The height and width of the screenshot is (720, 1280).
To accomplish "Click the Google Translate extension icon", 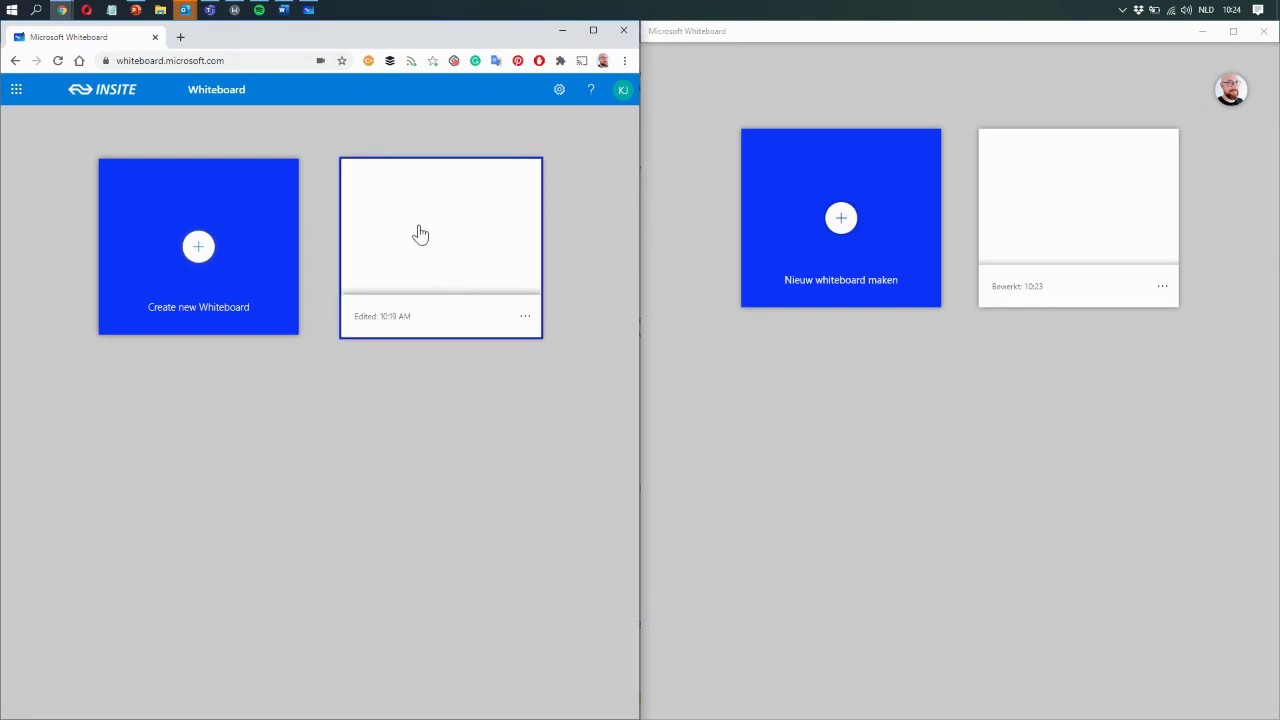I will (x=496, y=61).
